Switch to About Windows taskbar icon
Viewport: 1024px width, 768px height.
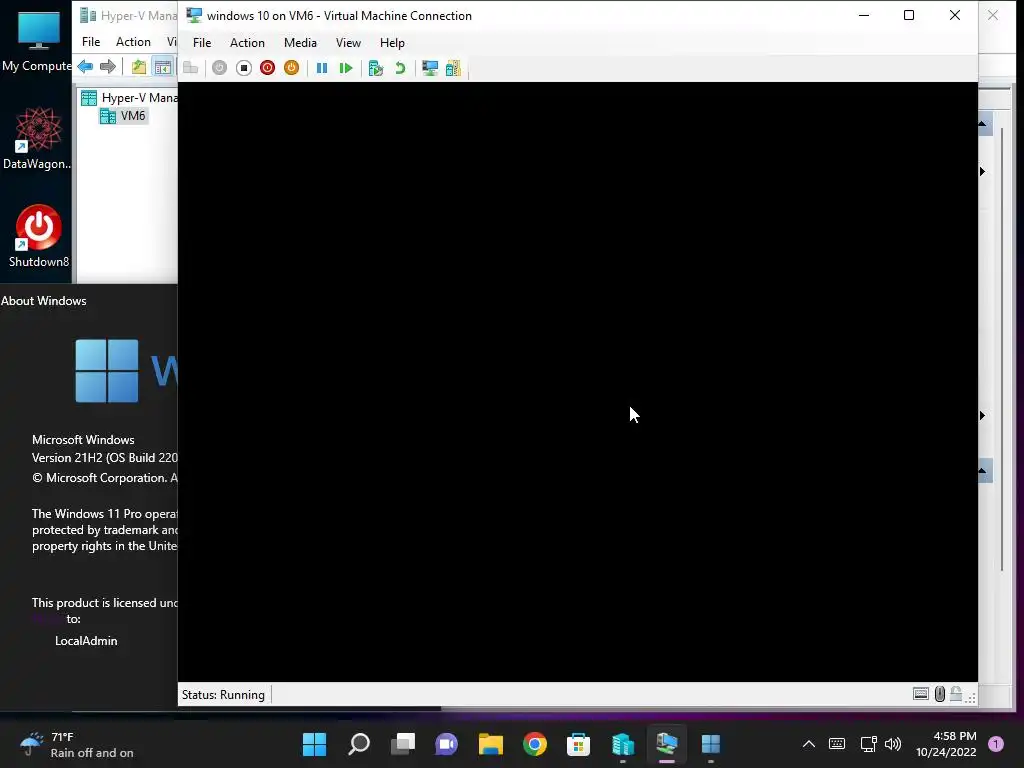pos(711,744)
